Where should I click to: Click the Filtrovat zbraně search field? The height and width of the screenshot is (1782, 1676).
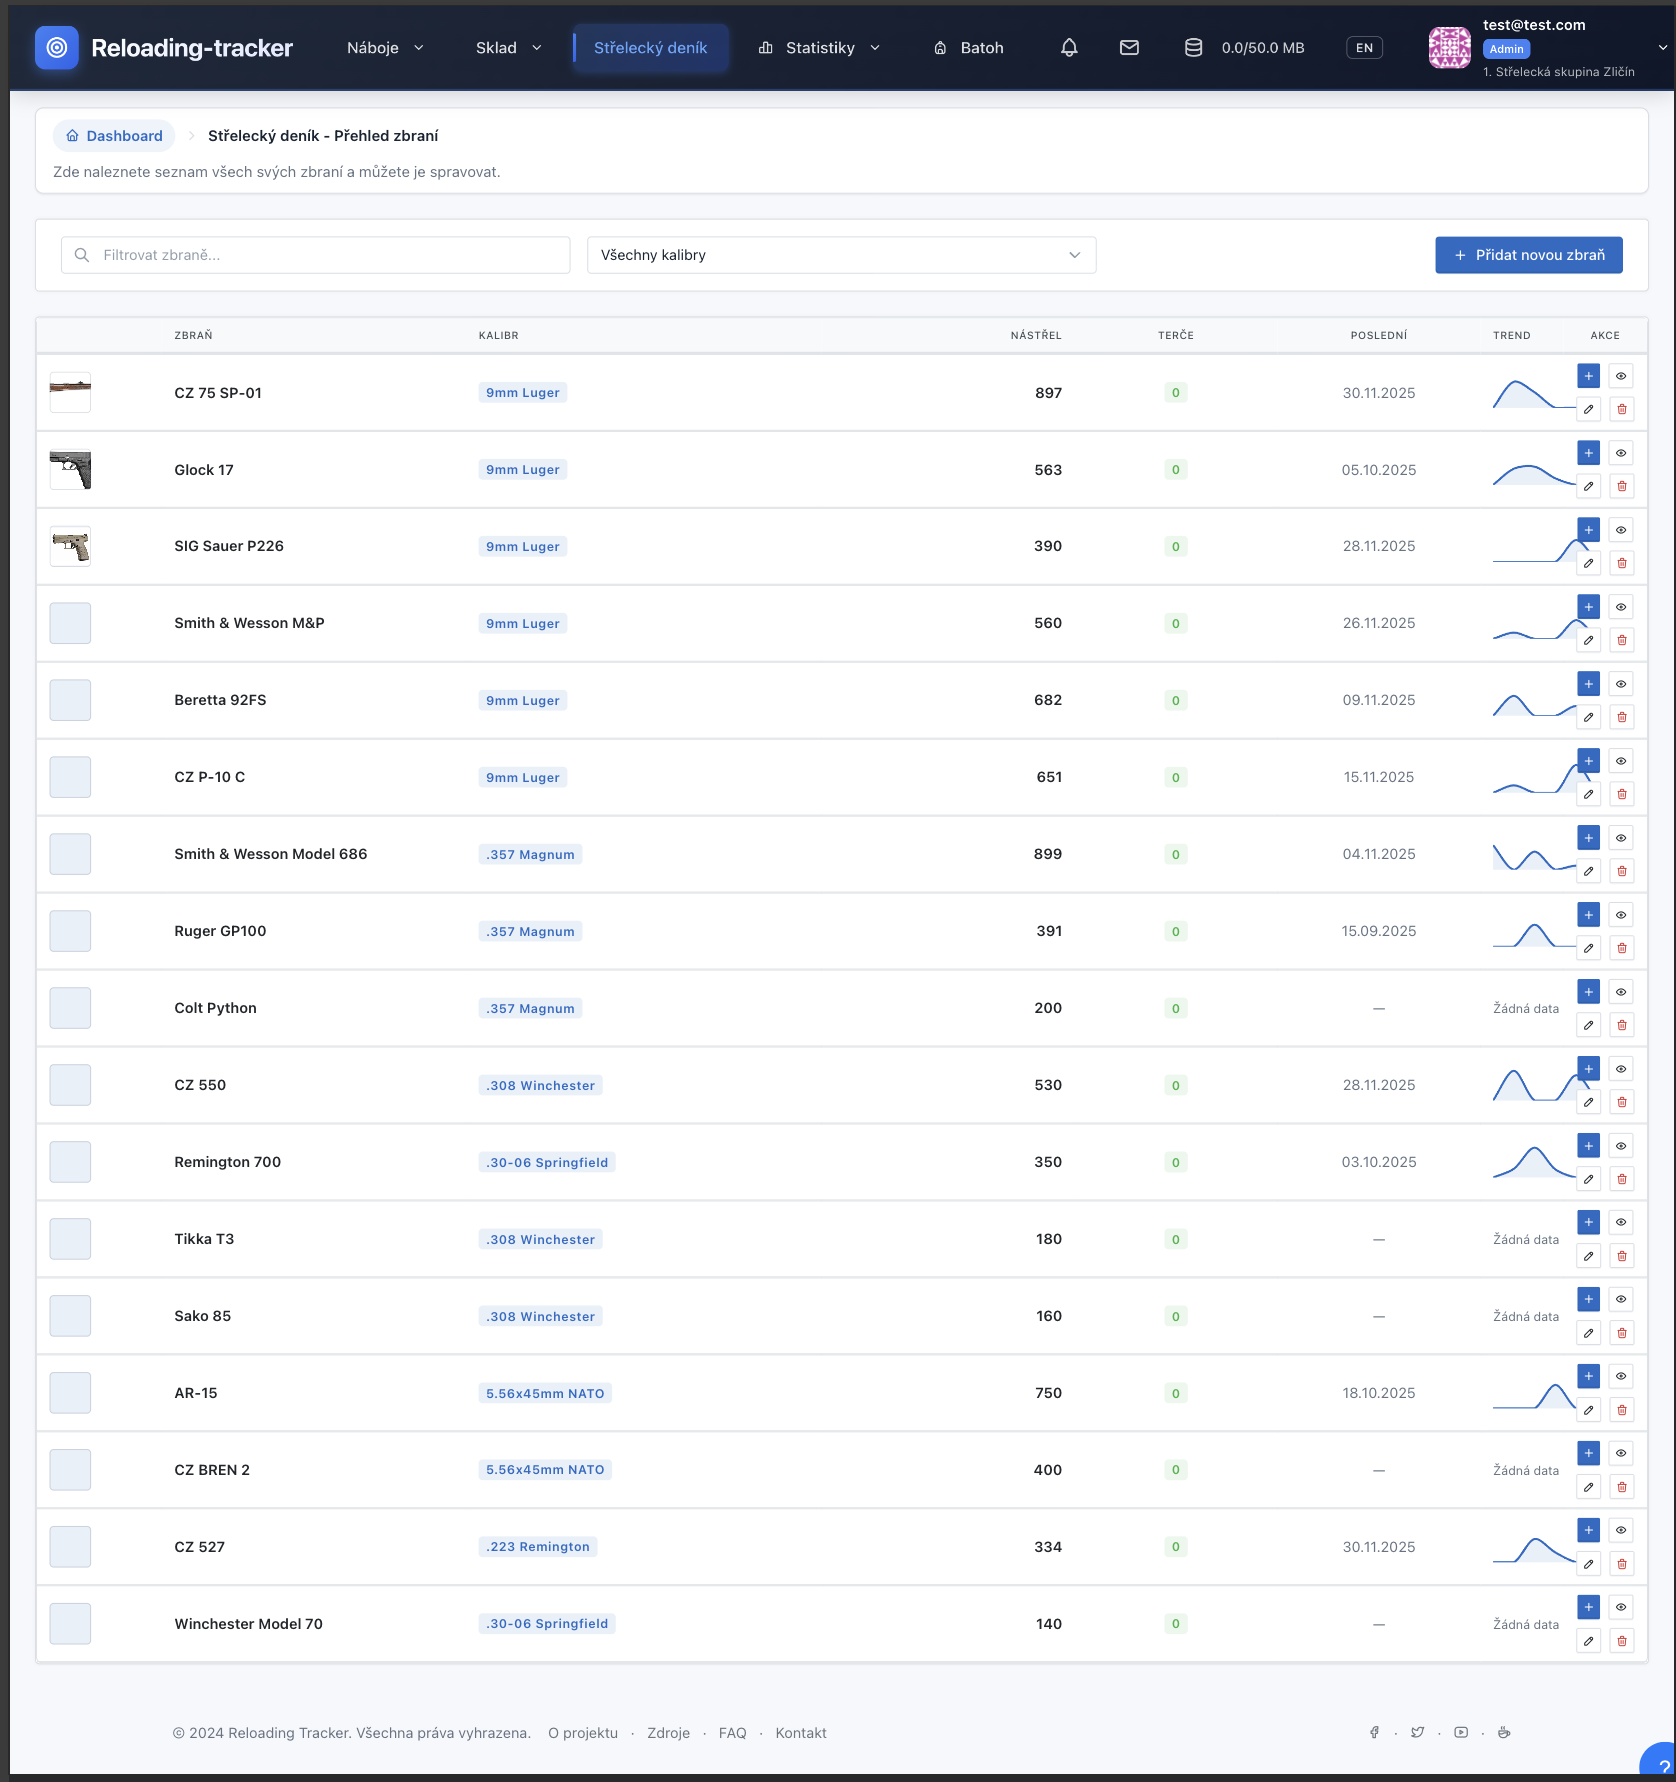[x=316, y=255]
